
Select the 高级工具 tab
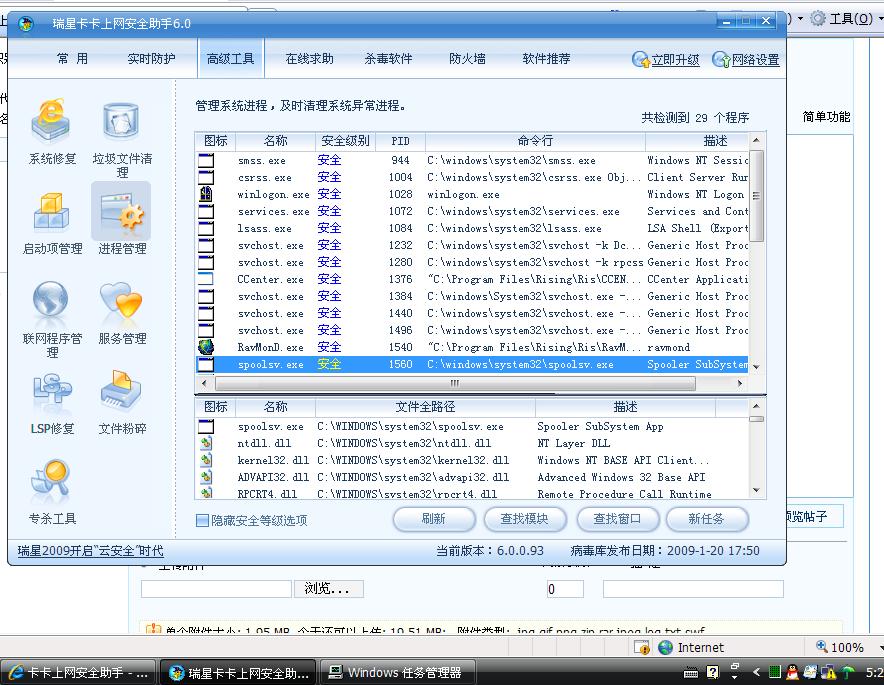(x=231, y=59)
